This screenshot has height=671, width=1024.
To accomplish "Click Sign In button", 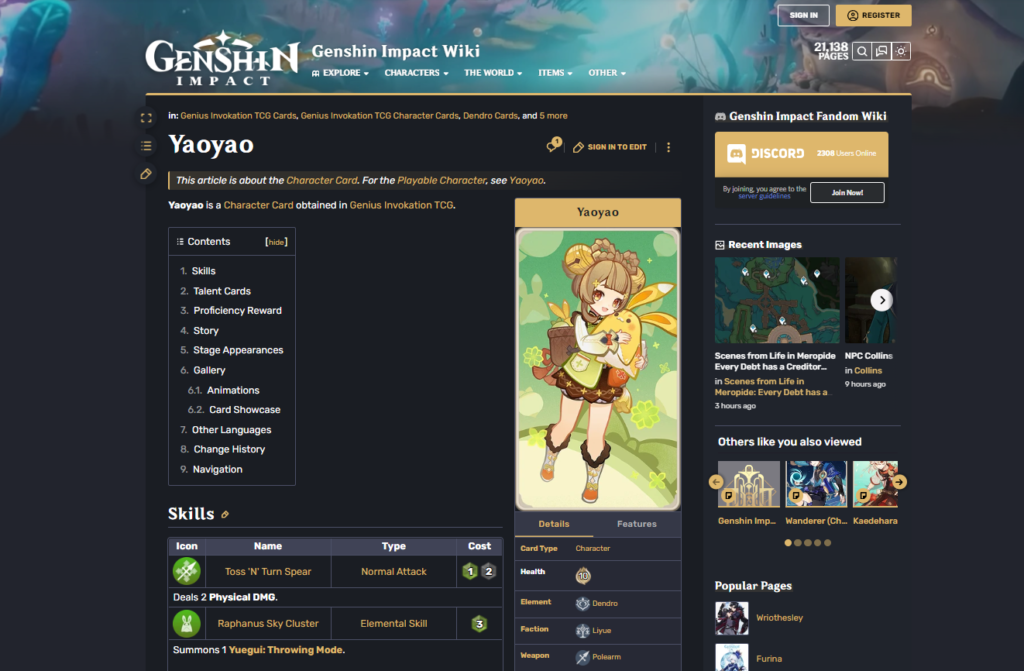I will tap(803, 15).
